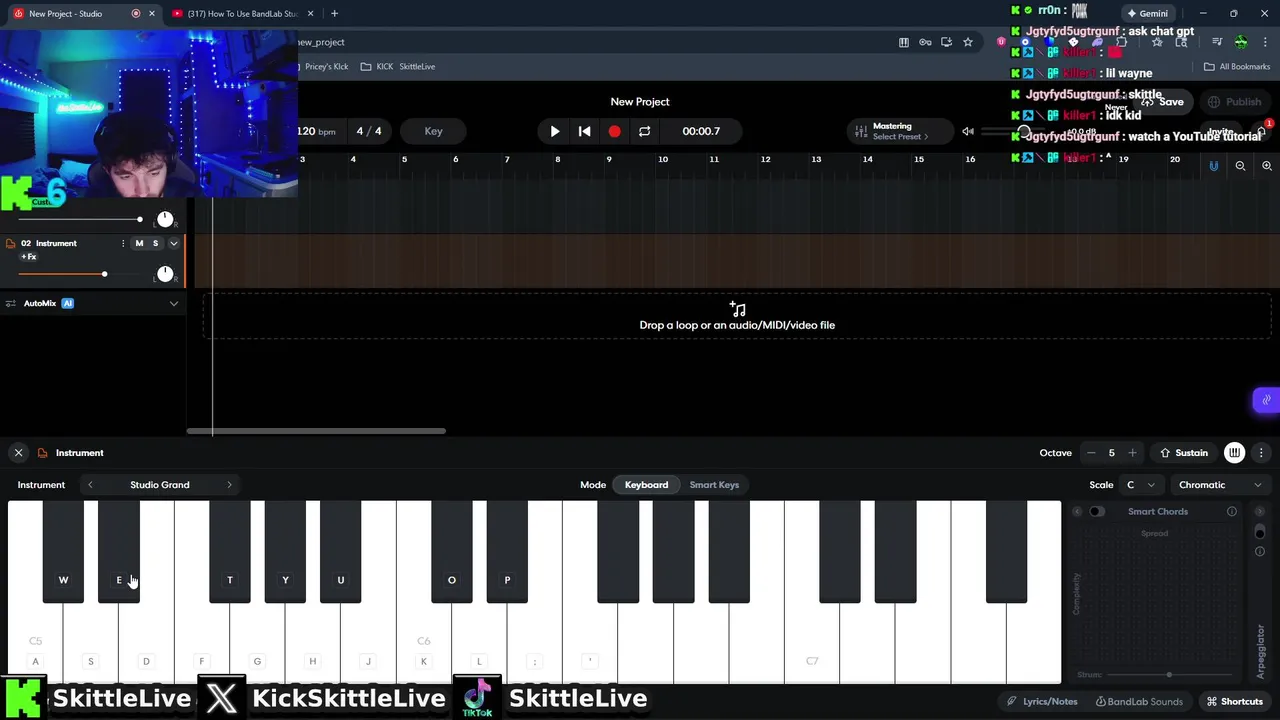1280x720 pixels.
Task: Click the first track's pan knob
Action: tap(165, 219)
